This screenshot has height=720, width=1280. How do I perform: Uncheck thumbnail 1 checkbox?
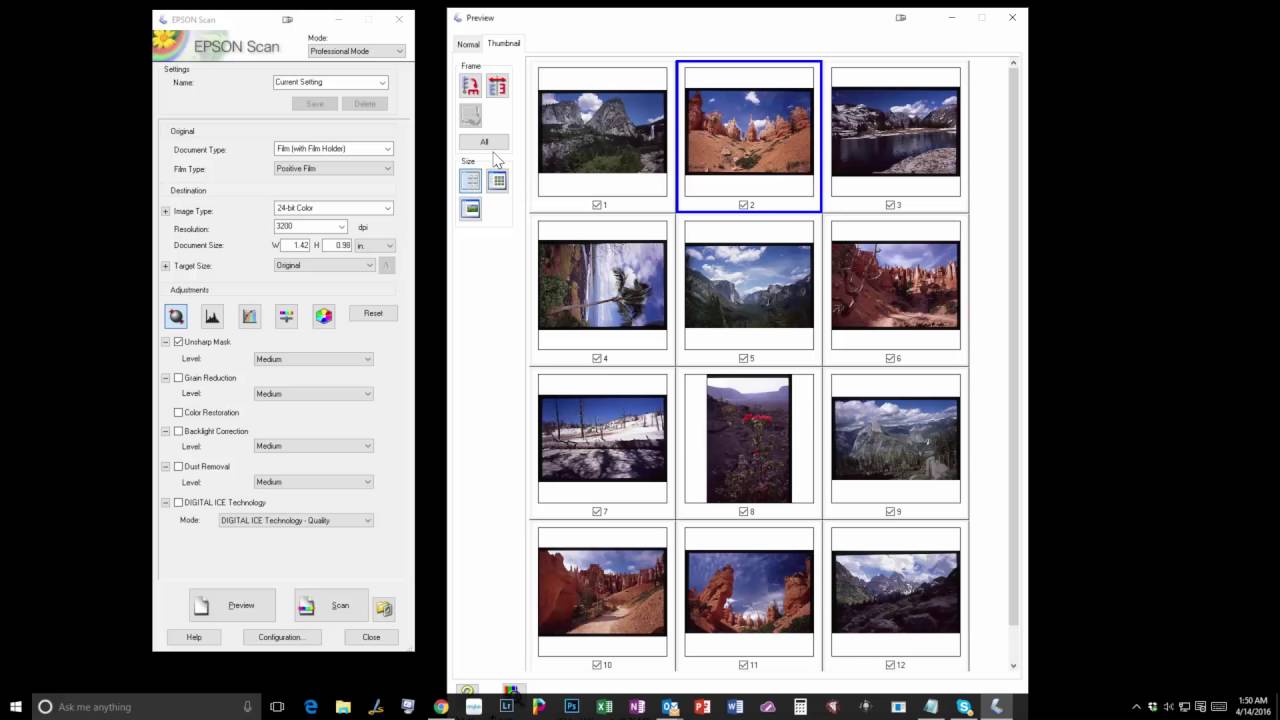(597, 205)
